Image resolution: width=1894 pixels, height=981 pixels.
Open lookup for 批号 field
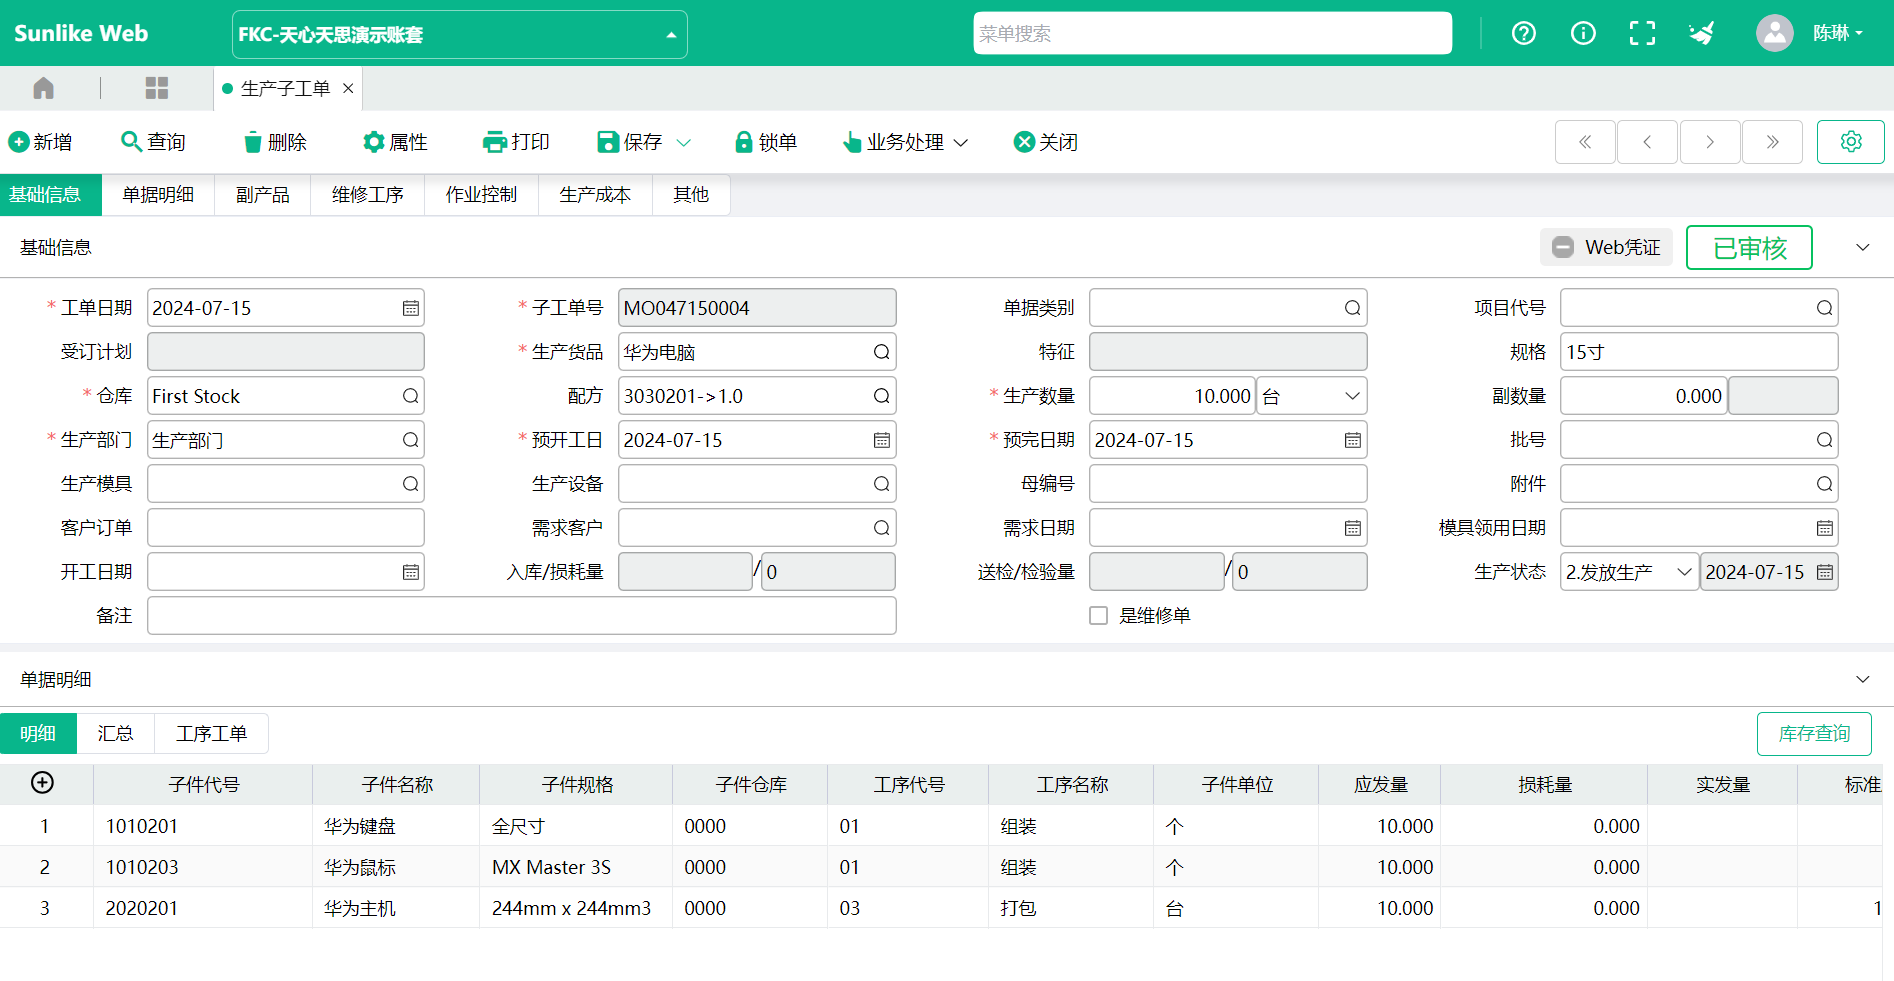tap(1824, 440)
